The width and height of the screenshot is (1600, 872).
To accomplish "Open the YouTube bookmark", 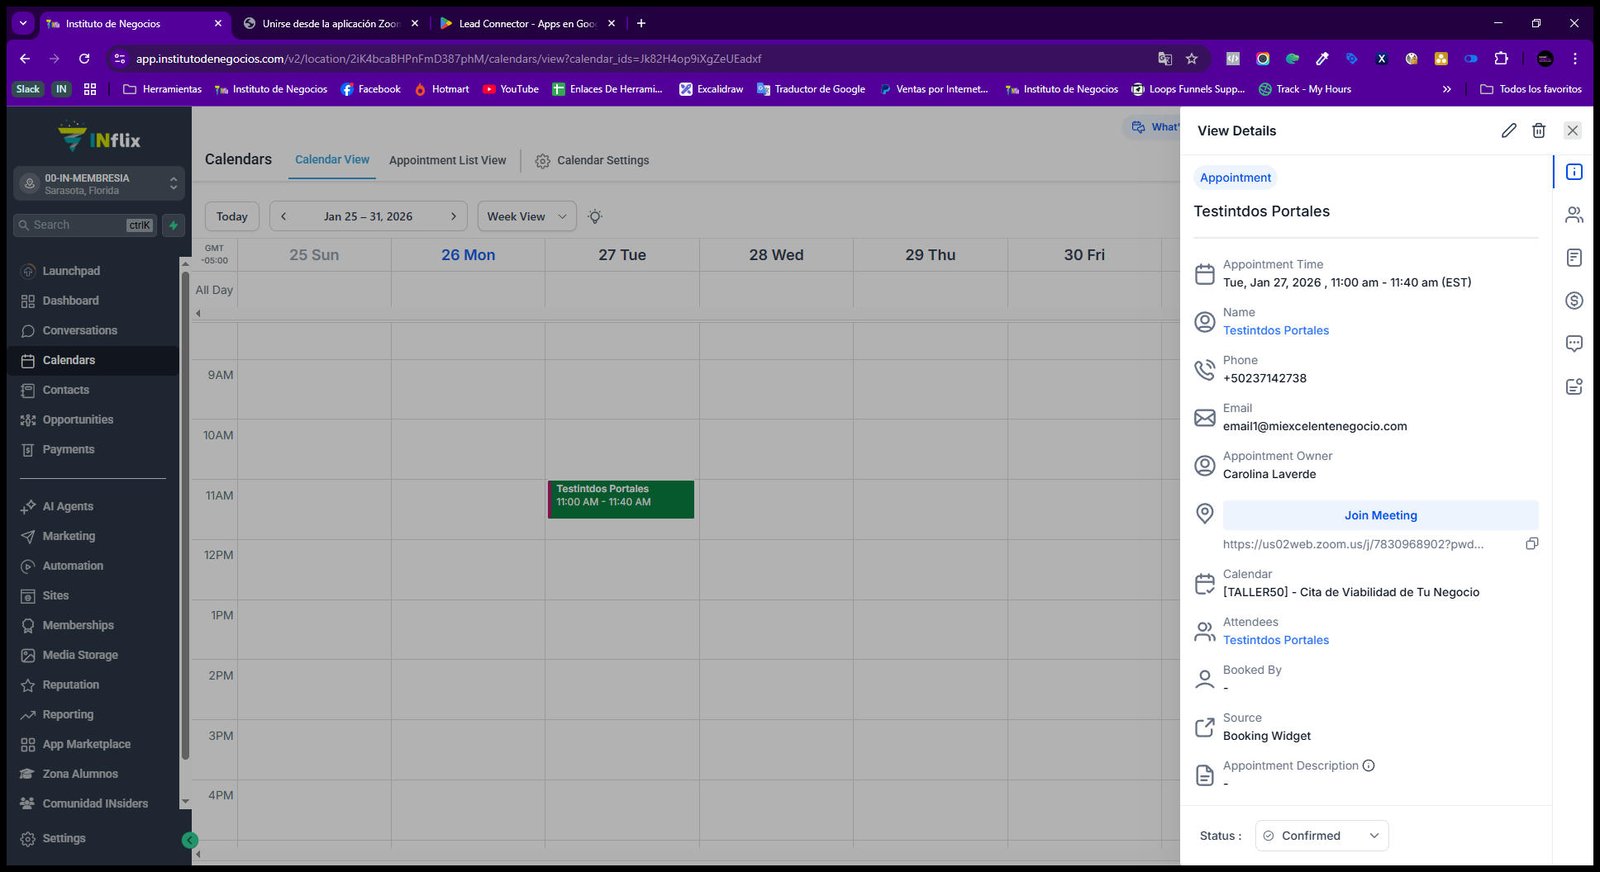I will pyautogui.click(x=510, y=89).
